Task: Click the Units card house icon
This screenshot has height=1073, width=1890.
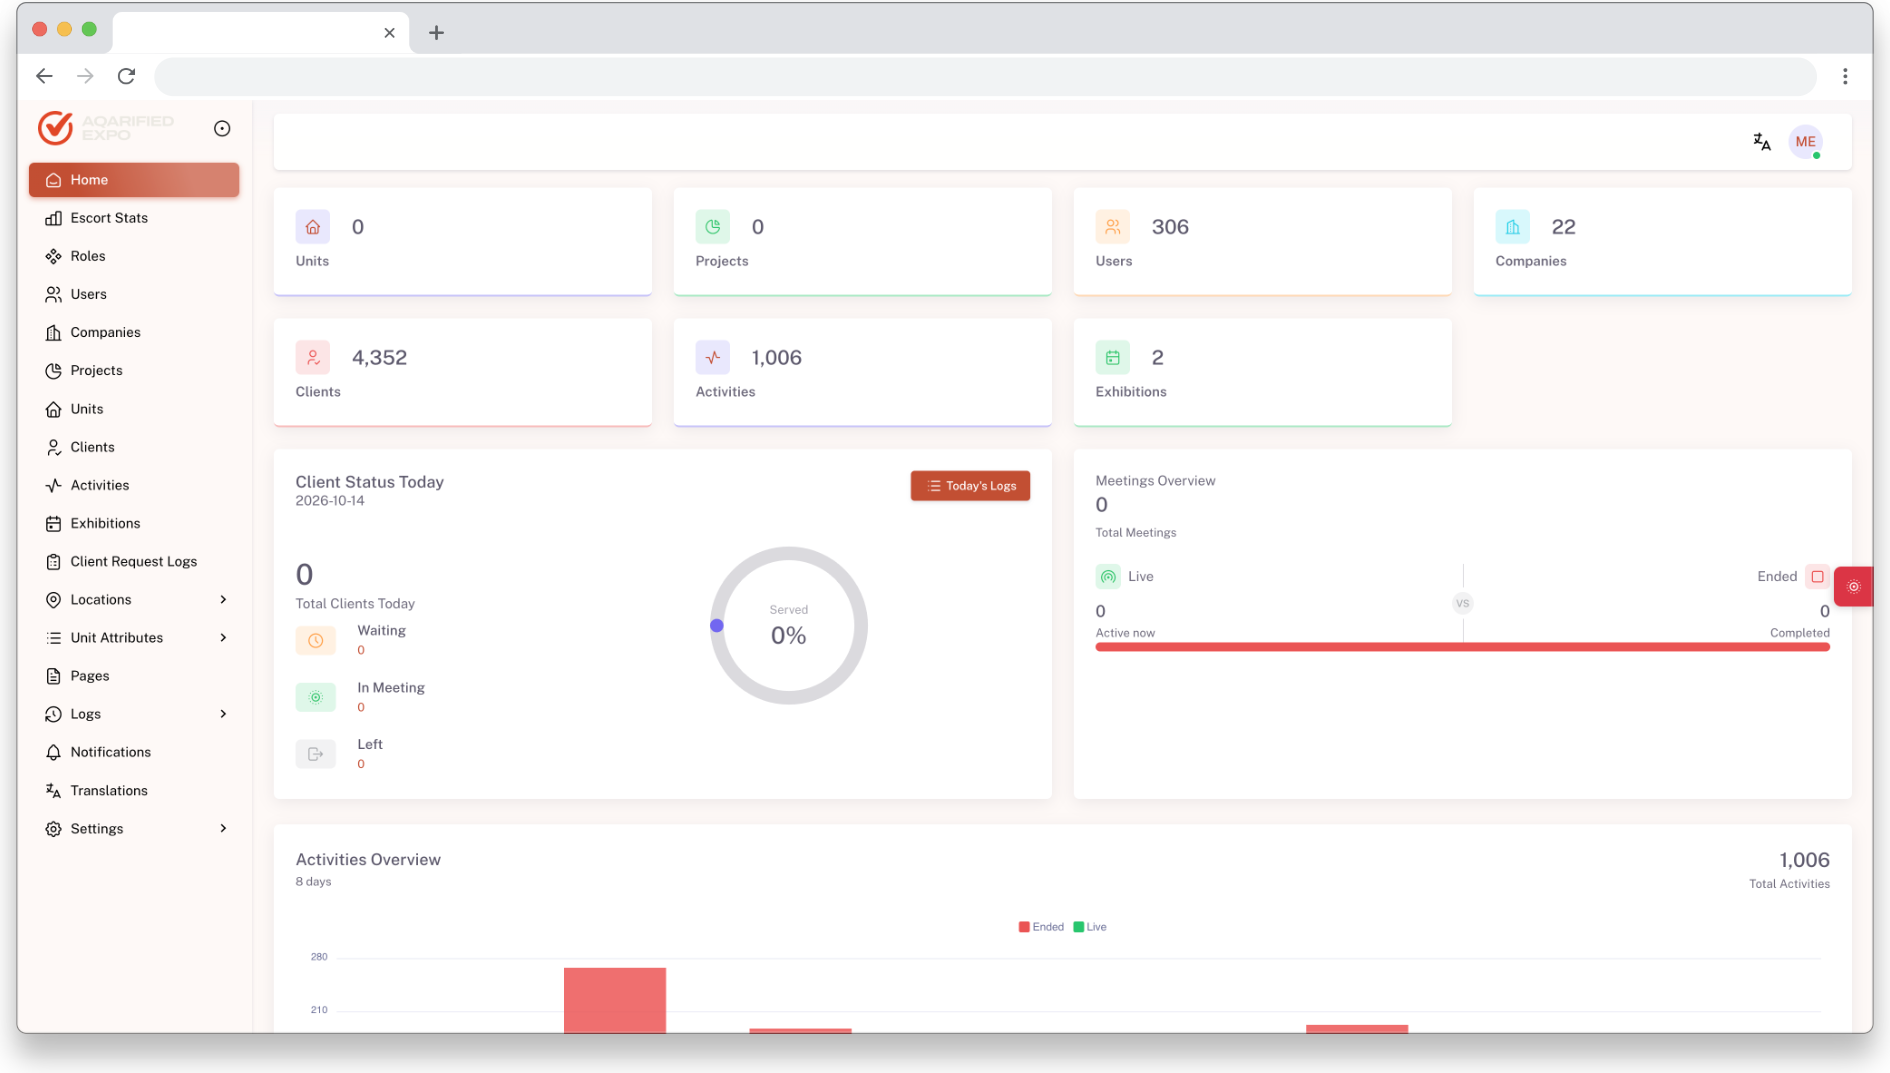Action: point(313,227)
